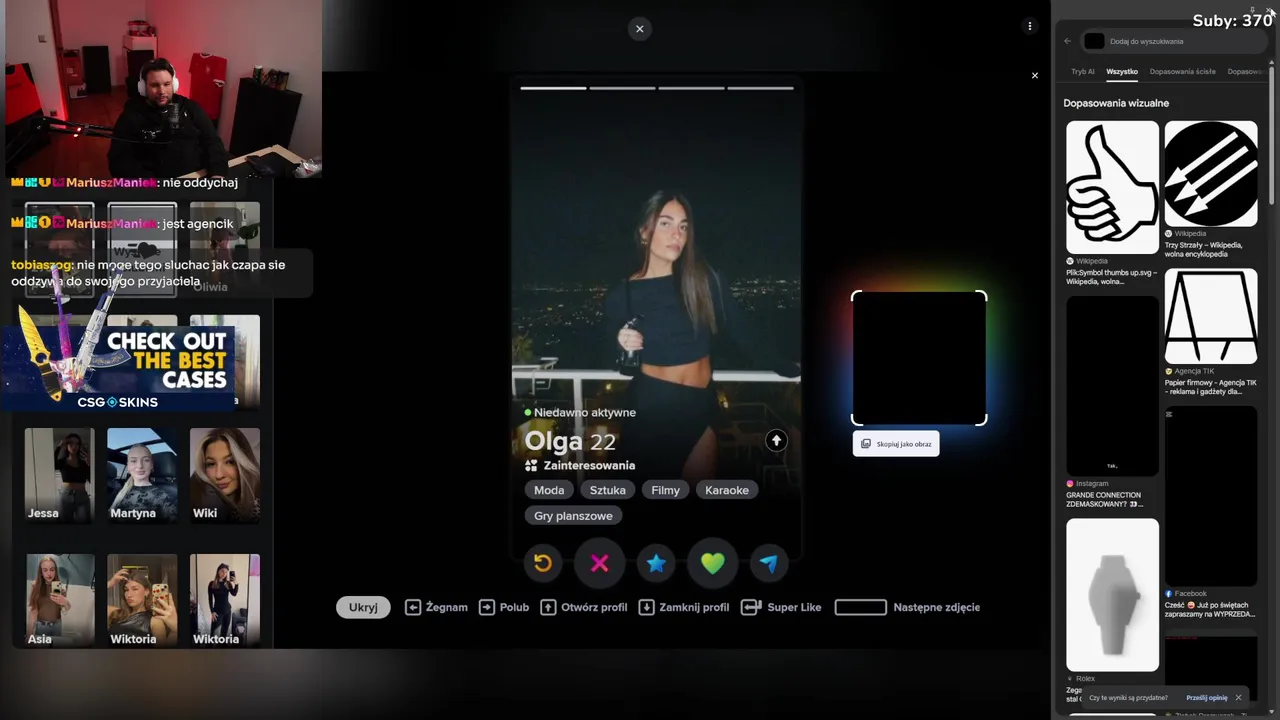This screenshot has height=720, width=1280.
Task: Click the 'Zamknij profil' down-arrow key icon
Action: [646, 607]
